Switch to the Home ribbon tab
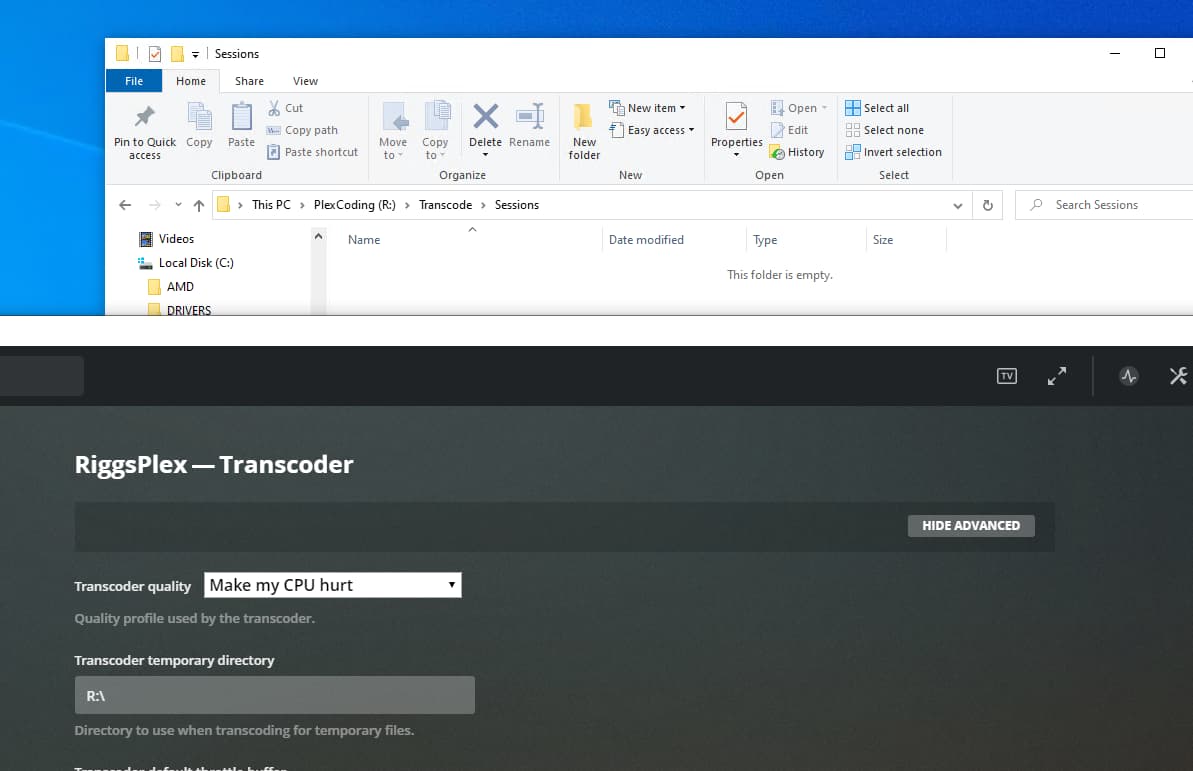The width and height of the screenshot is (1193, 771). pos(191,81)
